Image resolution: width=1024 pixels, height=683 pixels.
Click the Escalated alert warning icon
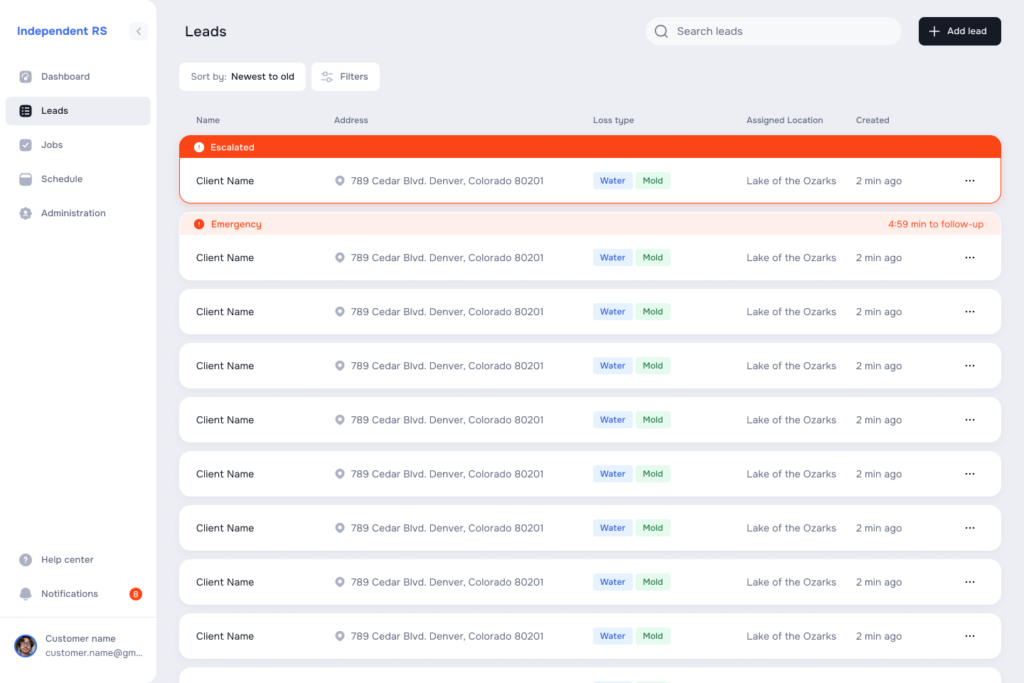199,147
